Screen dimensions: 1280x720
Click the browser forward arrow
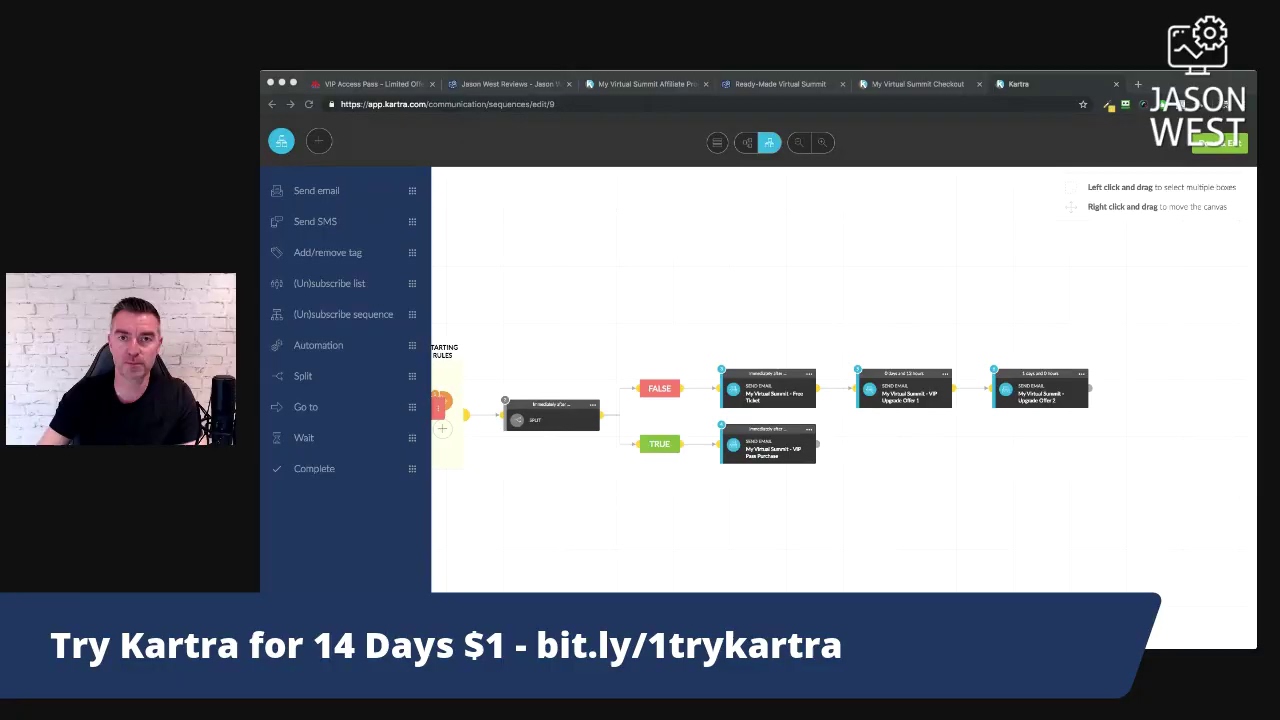click(290, 104)
